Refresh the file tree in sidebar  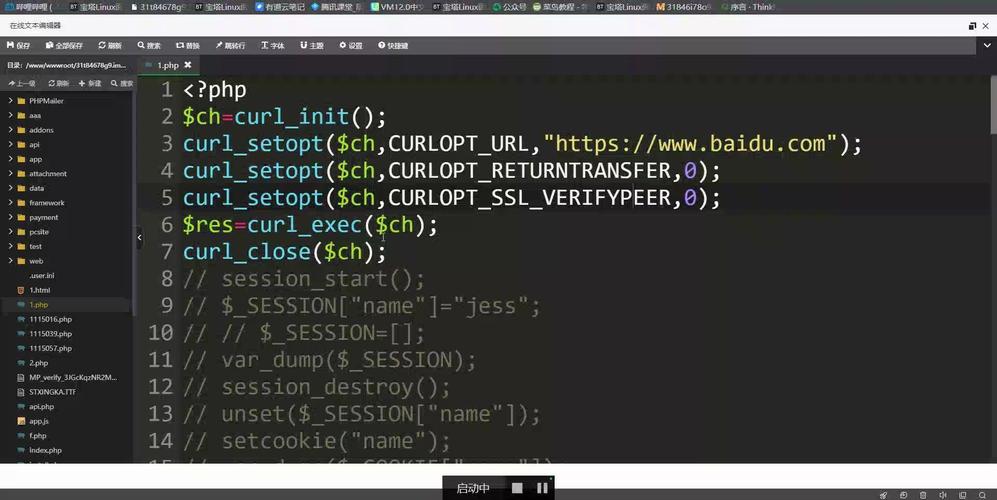click(58, 83)
